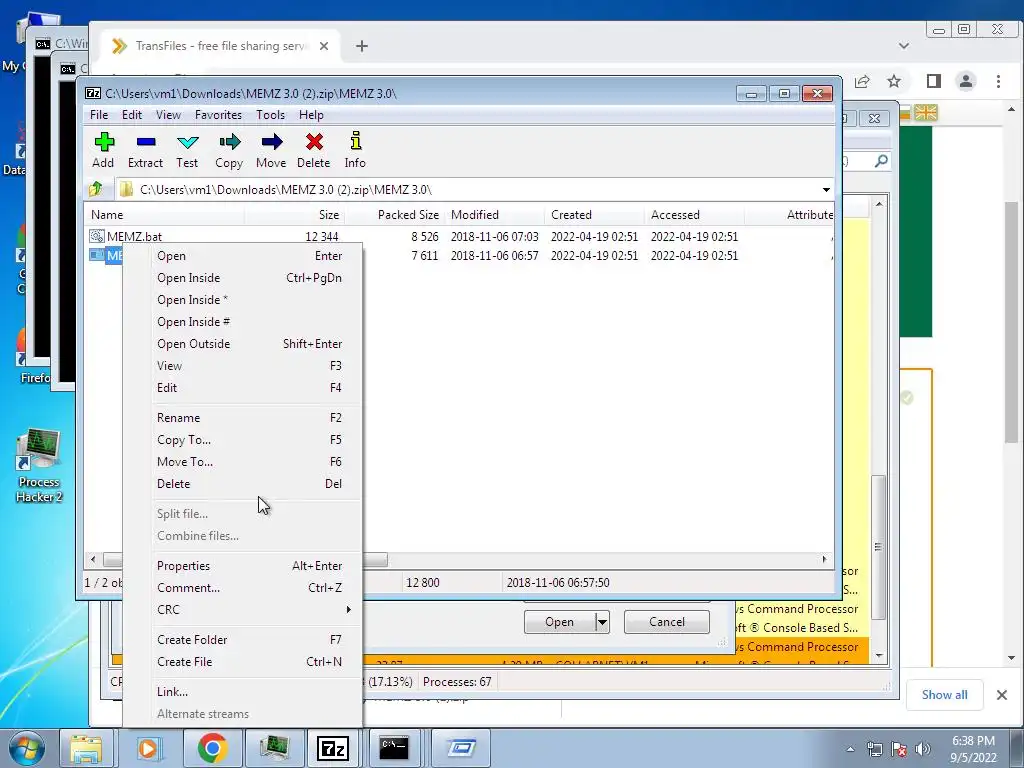
Task: Choose Open Outside in the context menu
Action: click(243, 344)
